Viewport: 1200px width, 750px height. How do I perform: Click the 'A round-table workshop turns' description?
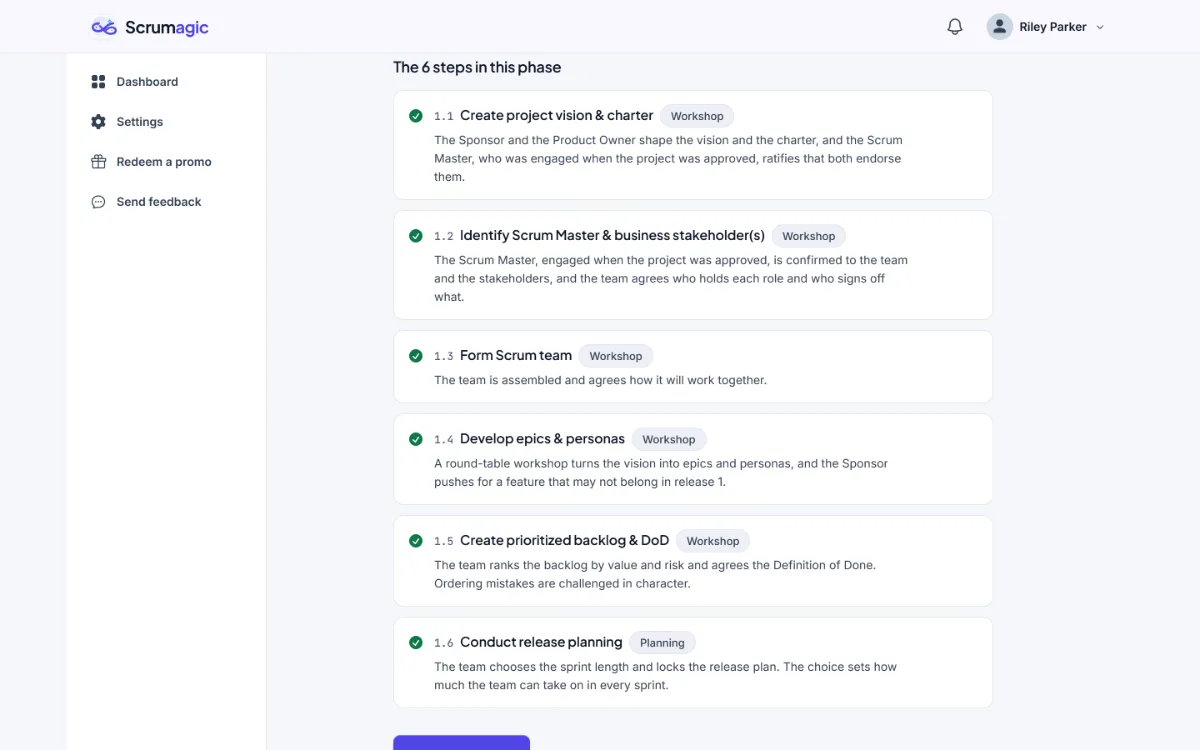[661, 472]
